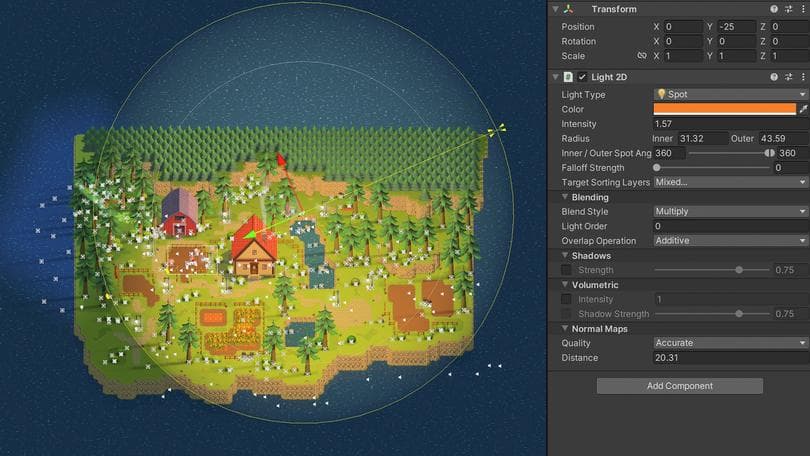The width and height of the screenshot is (810, 456).
Task: Open Transform component preset selector icon
Action: click(788, 9)
